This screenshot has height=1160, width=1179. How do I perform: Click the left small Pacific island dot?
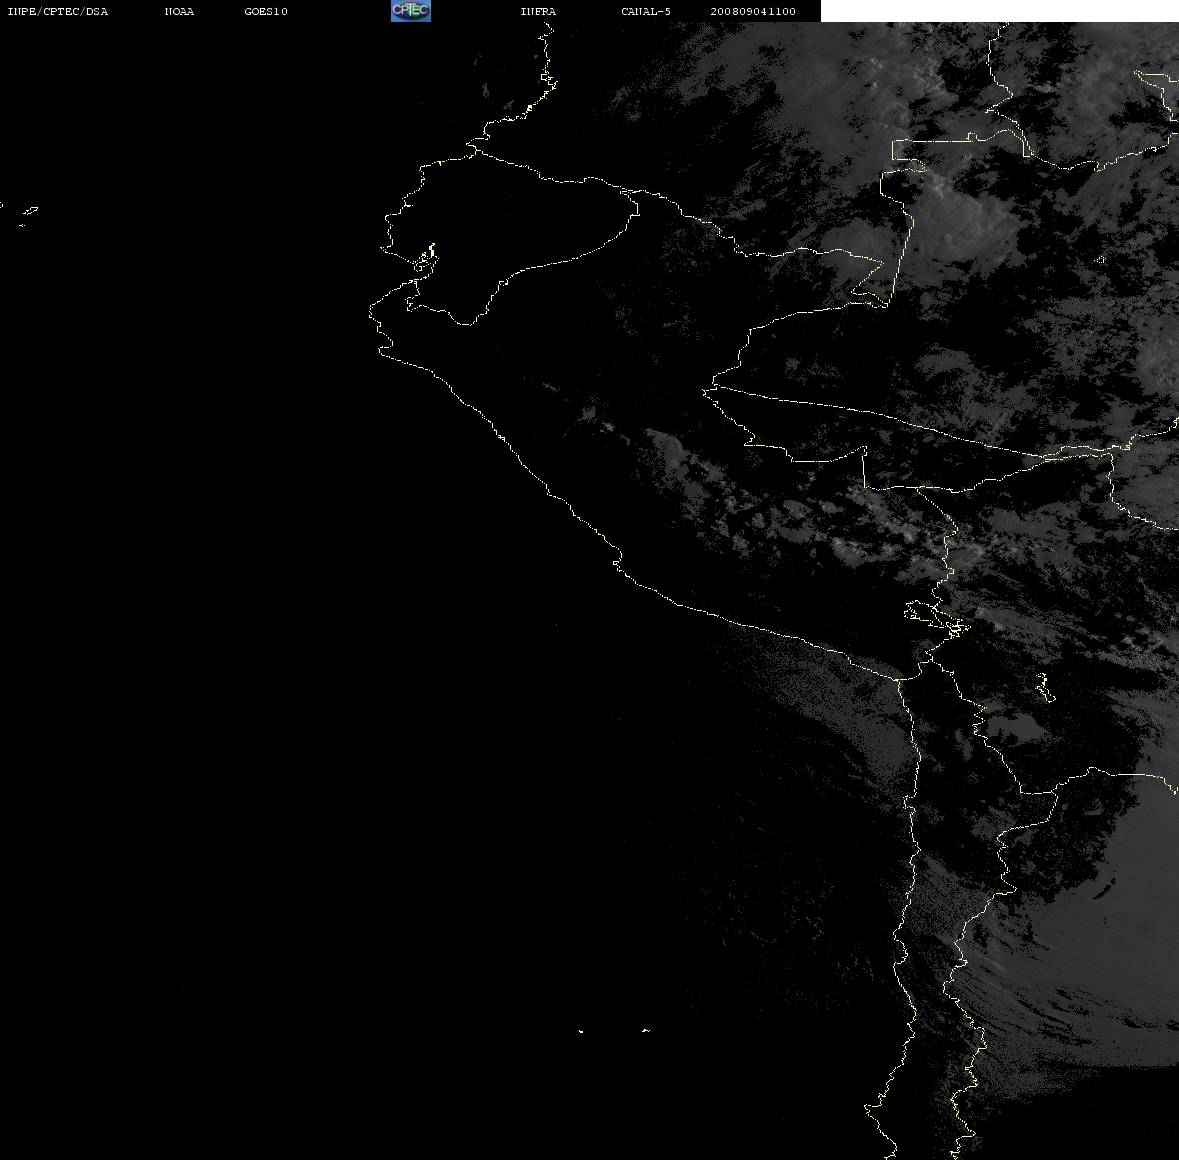click(581, 1031)
